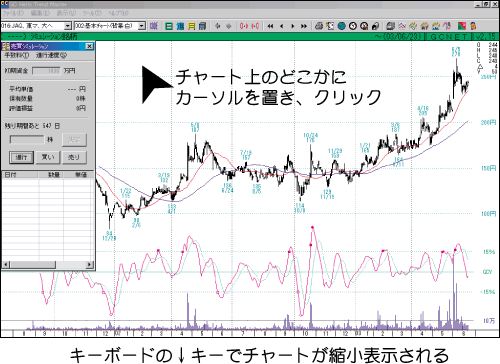500x364 pixels.
Task: Open the 進行速度 menu in simulation panel
Action: [51, 55]
